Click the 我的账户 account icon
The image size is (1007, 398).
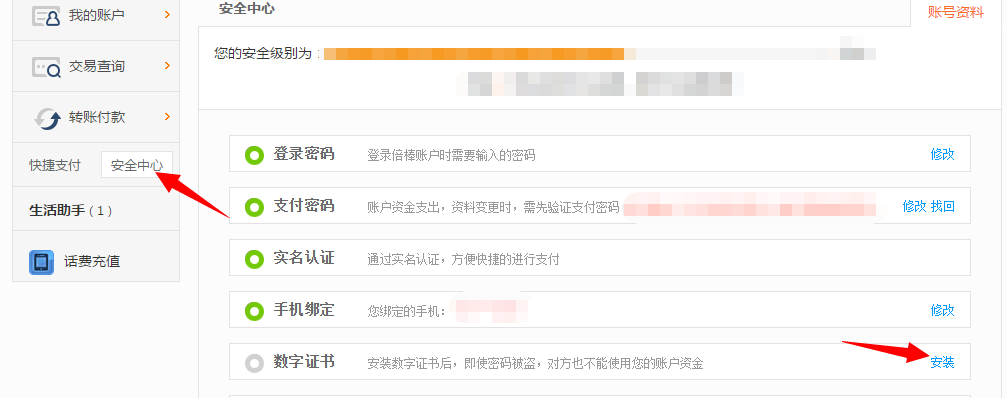(x=46, y=15)
